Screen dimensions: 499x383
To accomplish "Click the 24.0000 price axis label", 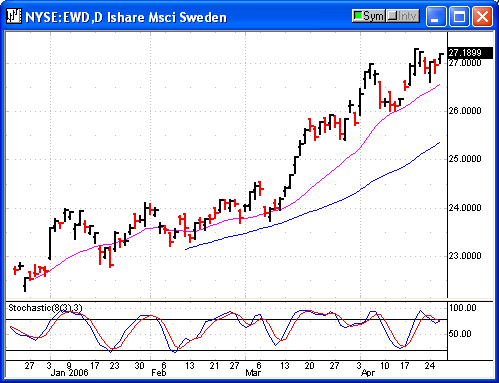I will pos(465,208).
